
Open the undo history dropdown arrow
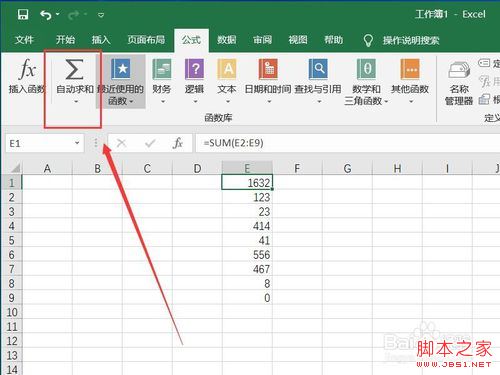point(58,14)
